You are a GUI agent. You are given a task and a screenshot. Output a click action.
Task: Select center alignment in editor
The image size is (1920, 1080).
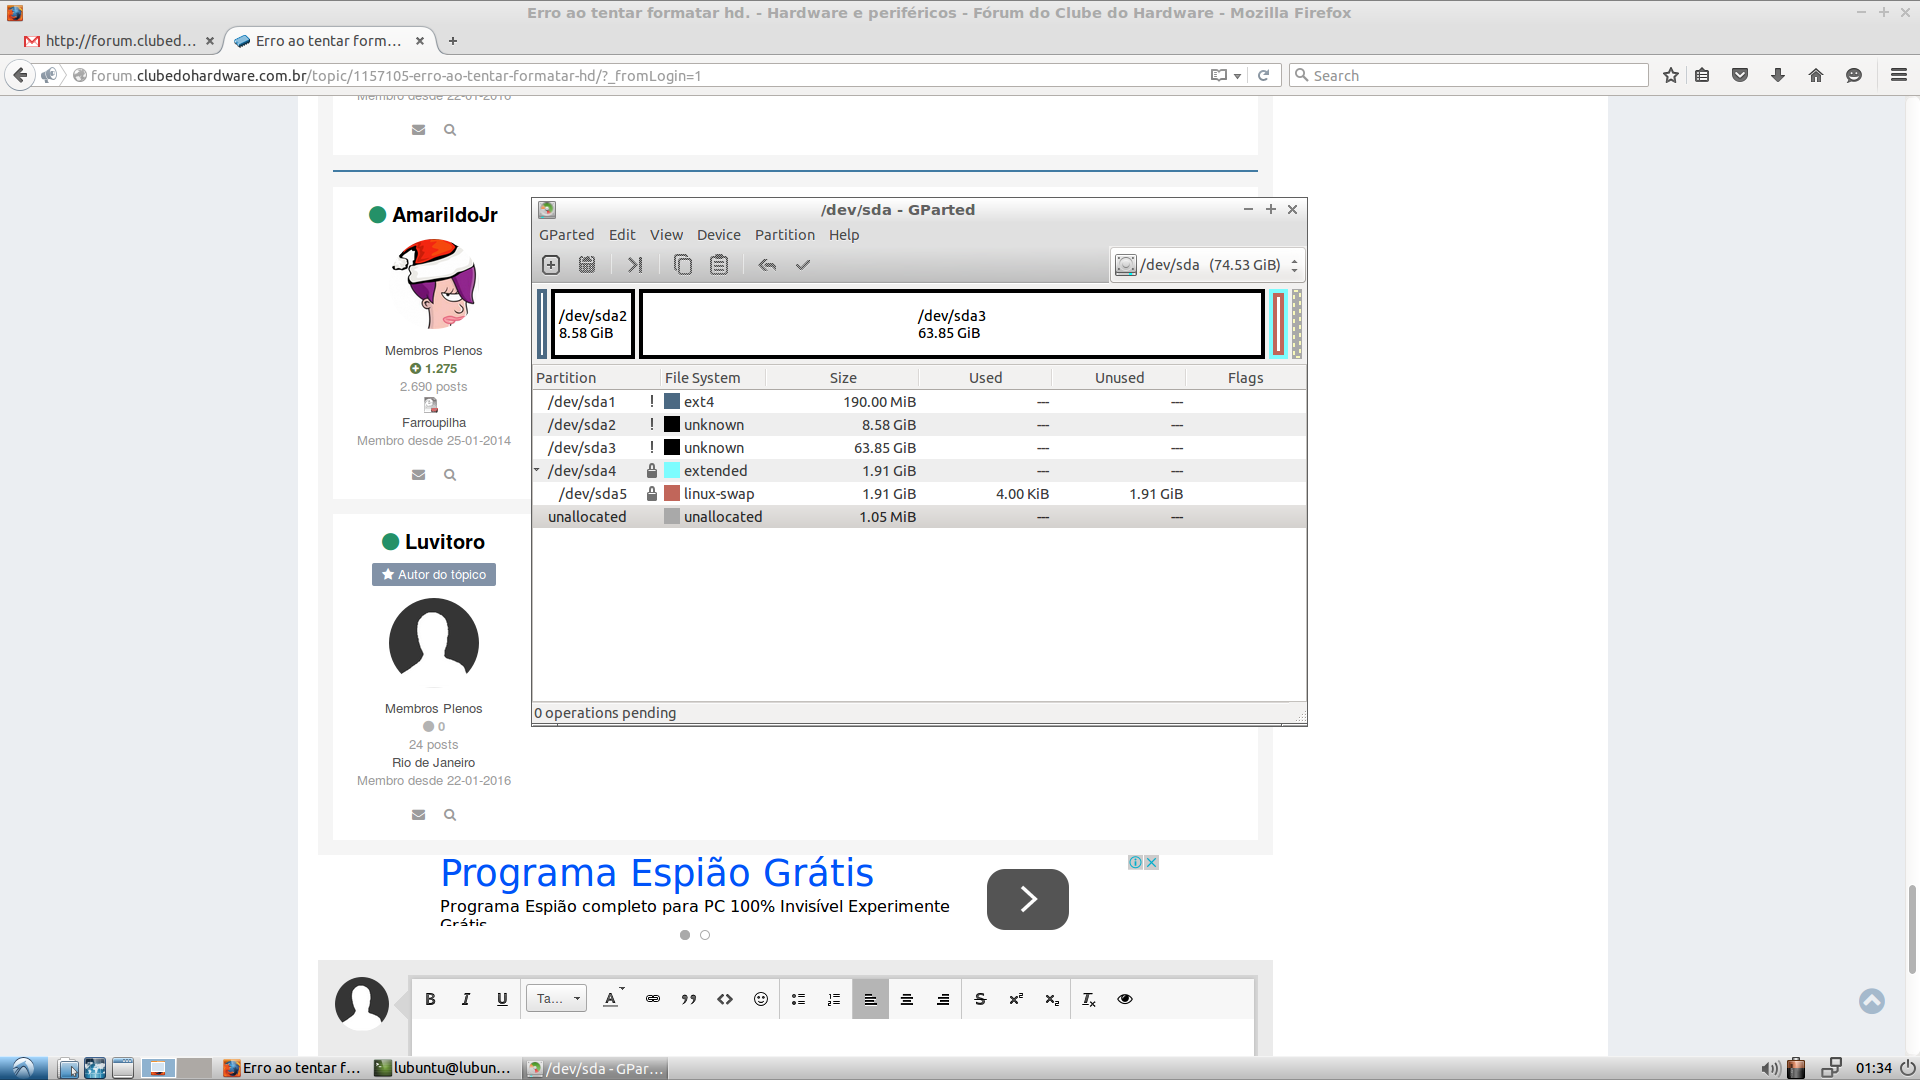coord(907,999)
